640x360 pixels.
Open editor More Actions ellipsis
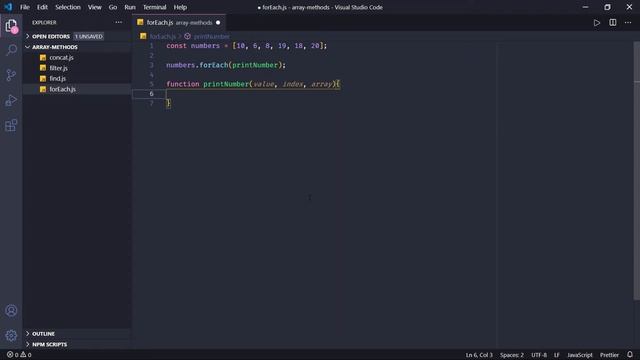coord(628,23)
